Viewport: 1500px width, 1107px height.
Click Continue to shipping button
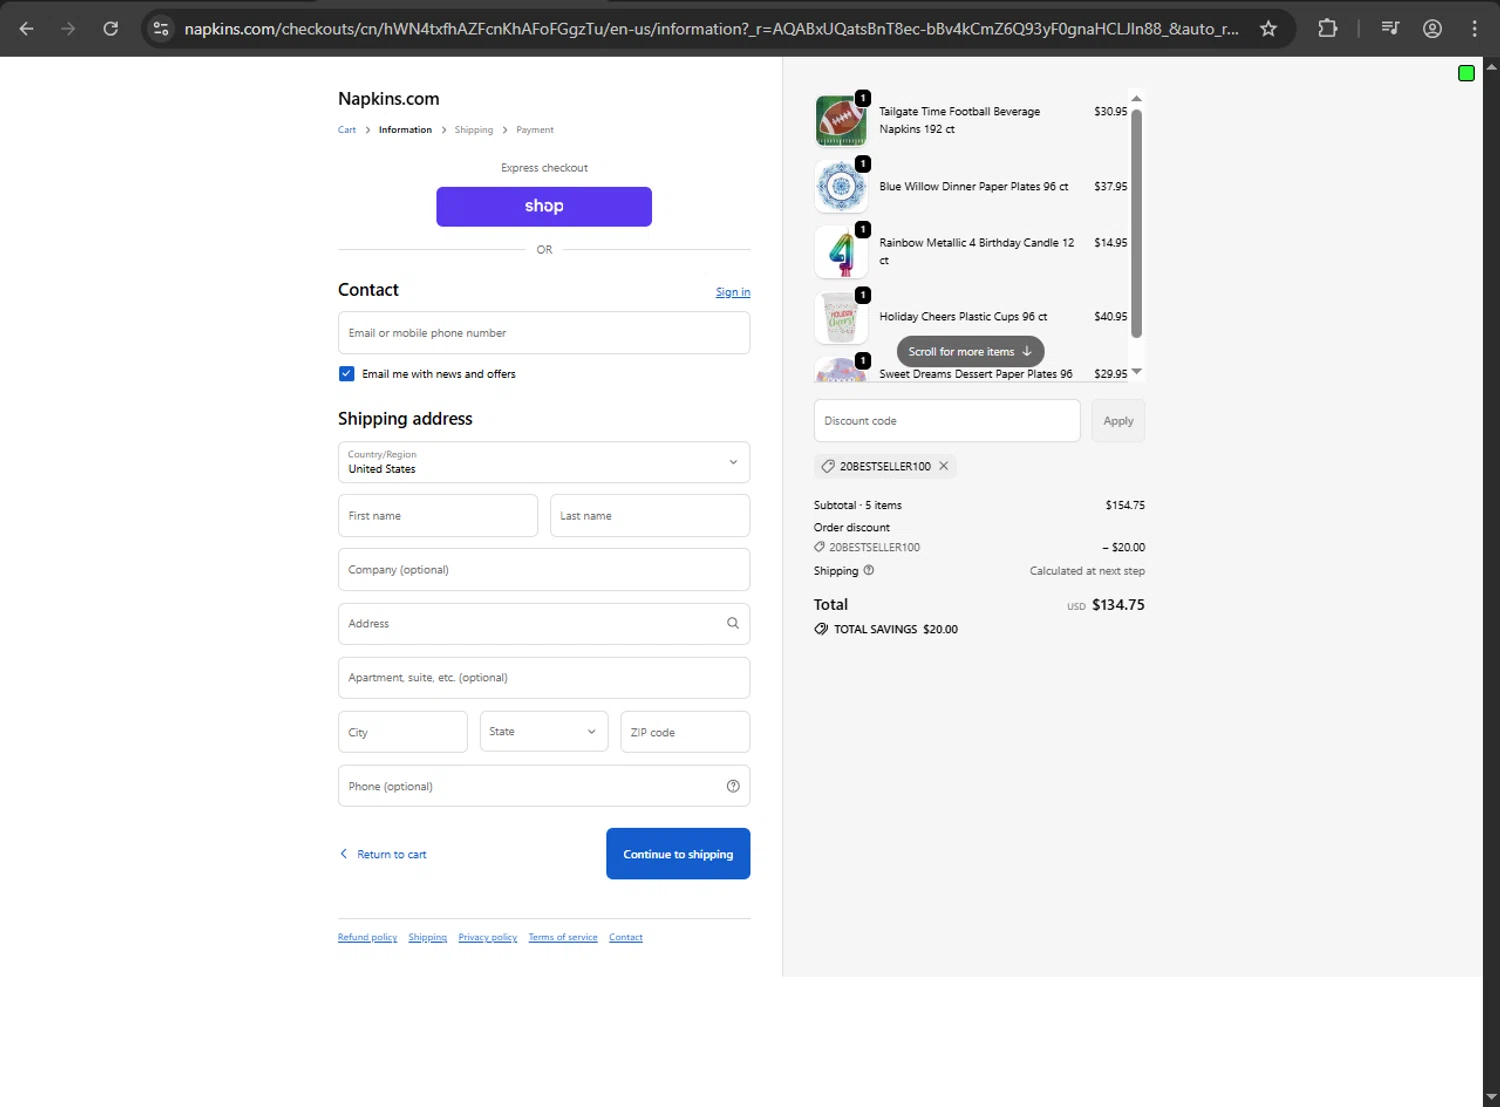[x=678, y=854]
